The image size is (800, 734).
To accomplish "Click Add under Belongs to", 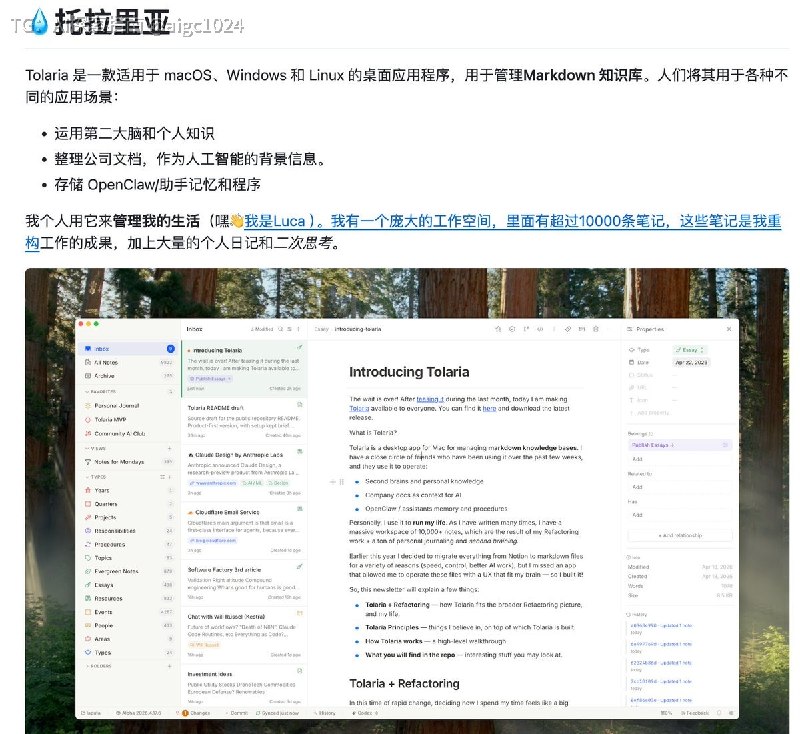I will click(x=680, y=459).
